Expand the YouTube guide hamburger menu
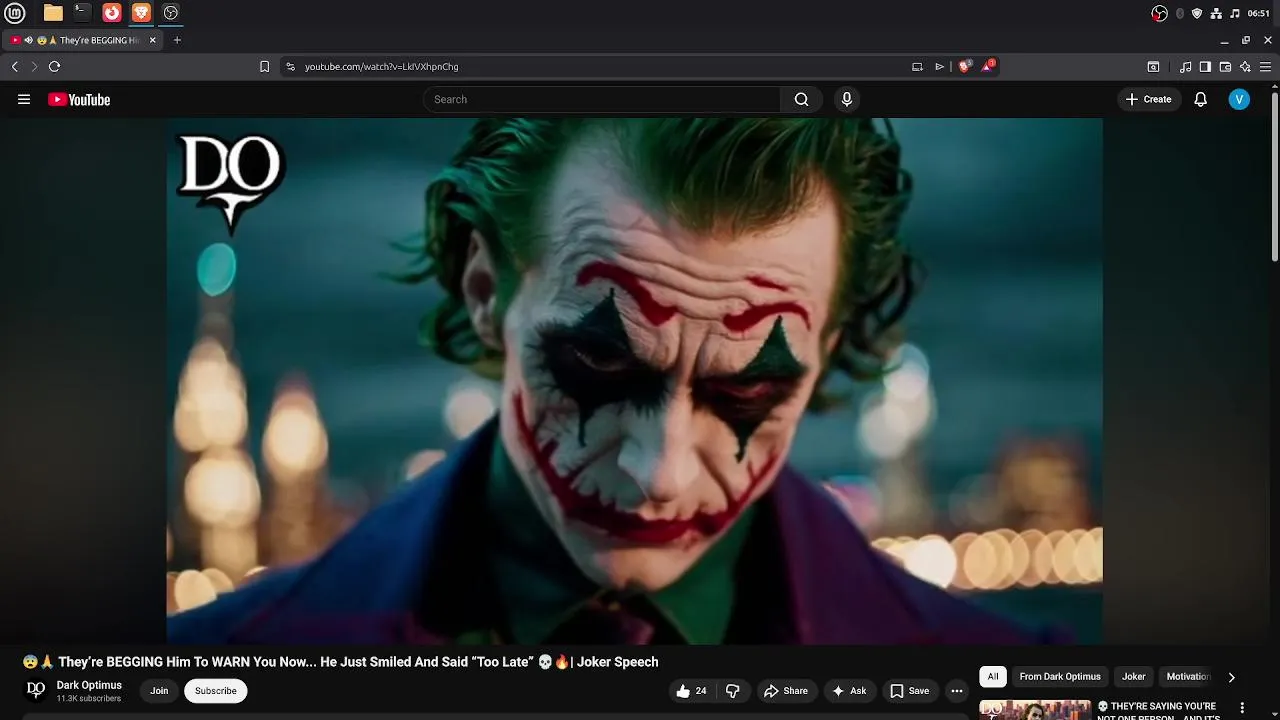This screenshot has width=1280, height=720. pos(24,99)
